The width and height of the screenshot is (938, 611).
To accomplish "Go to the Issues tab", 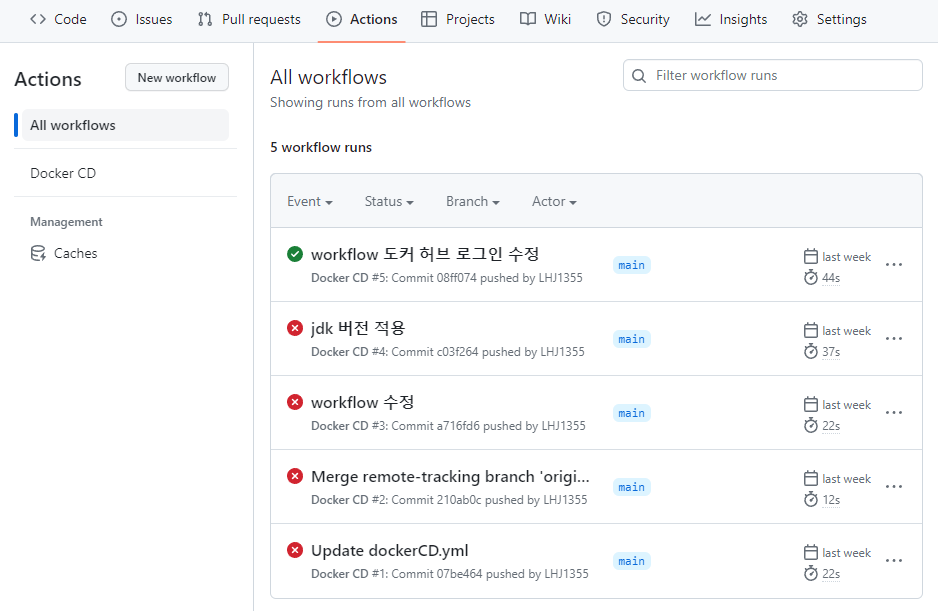I will tap(142, 19).
